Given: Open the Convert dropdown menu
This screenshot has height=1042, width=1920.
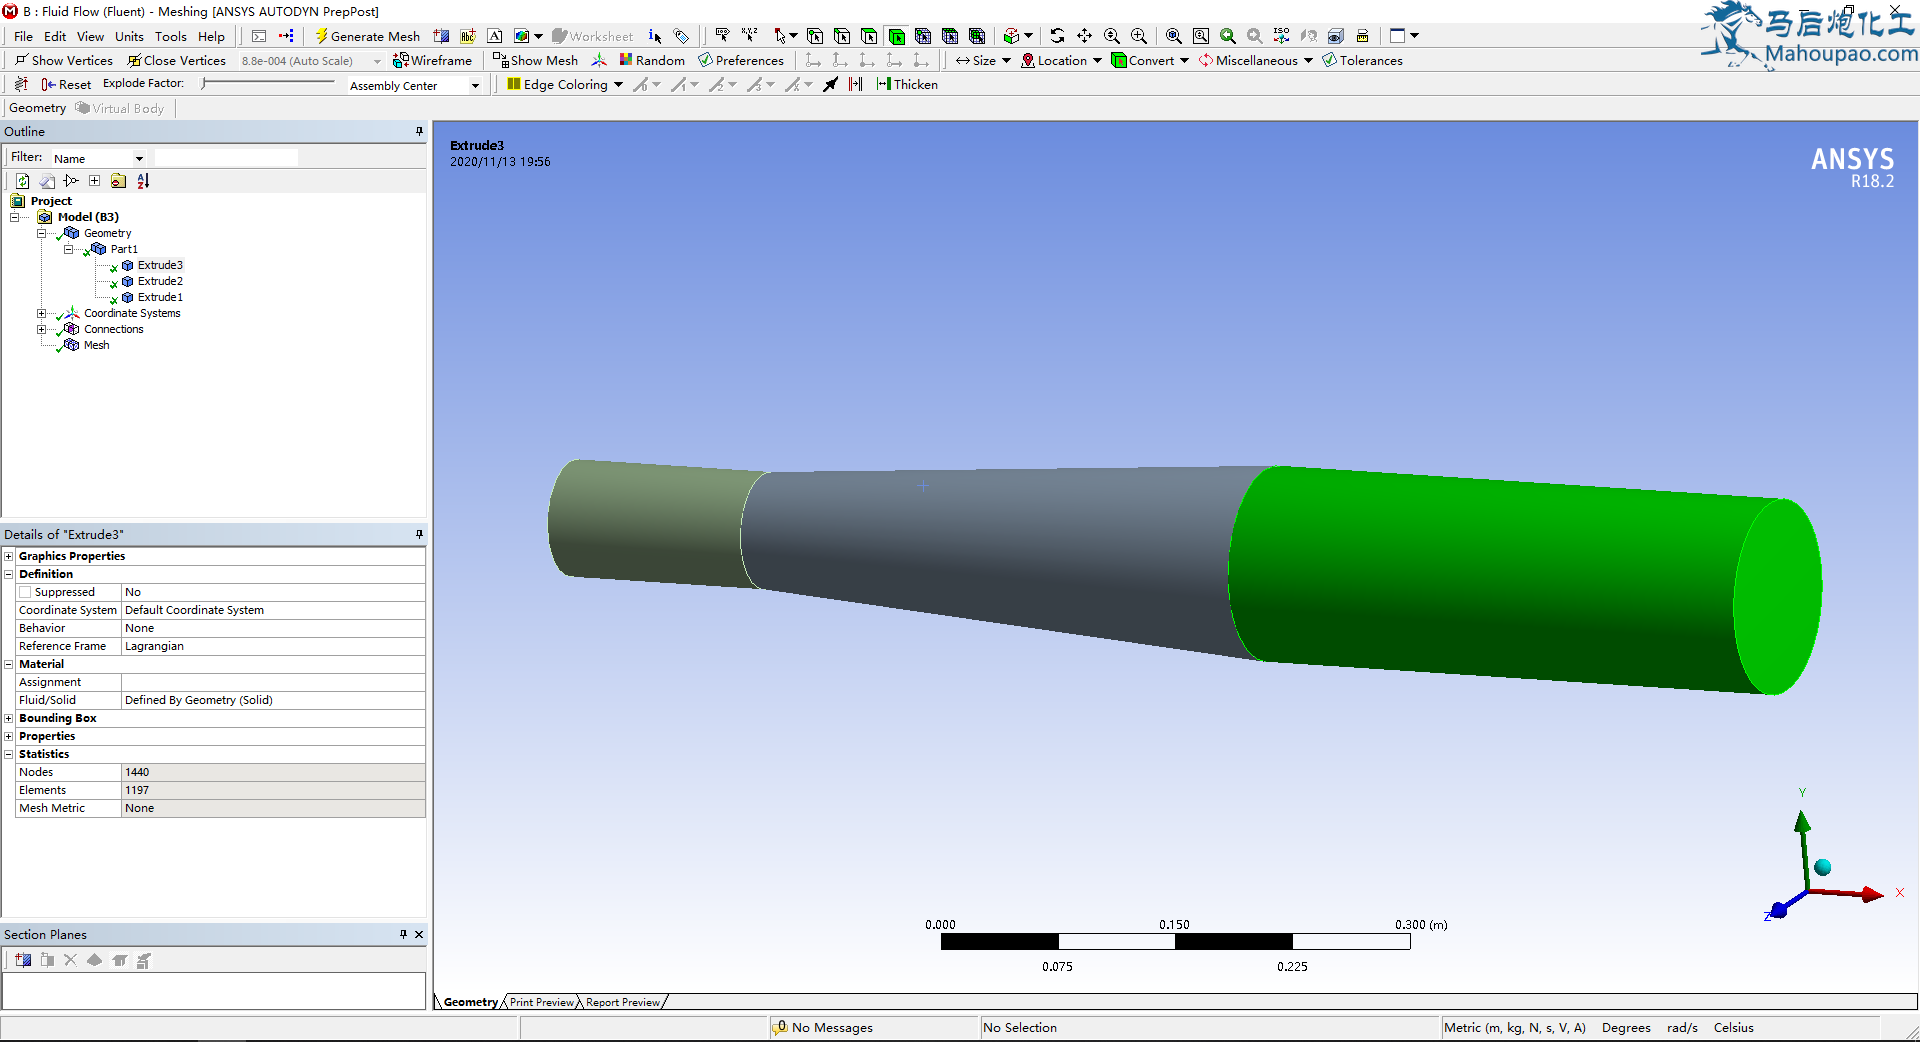Looking at the screenshot, I should coord(1150,60).
